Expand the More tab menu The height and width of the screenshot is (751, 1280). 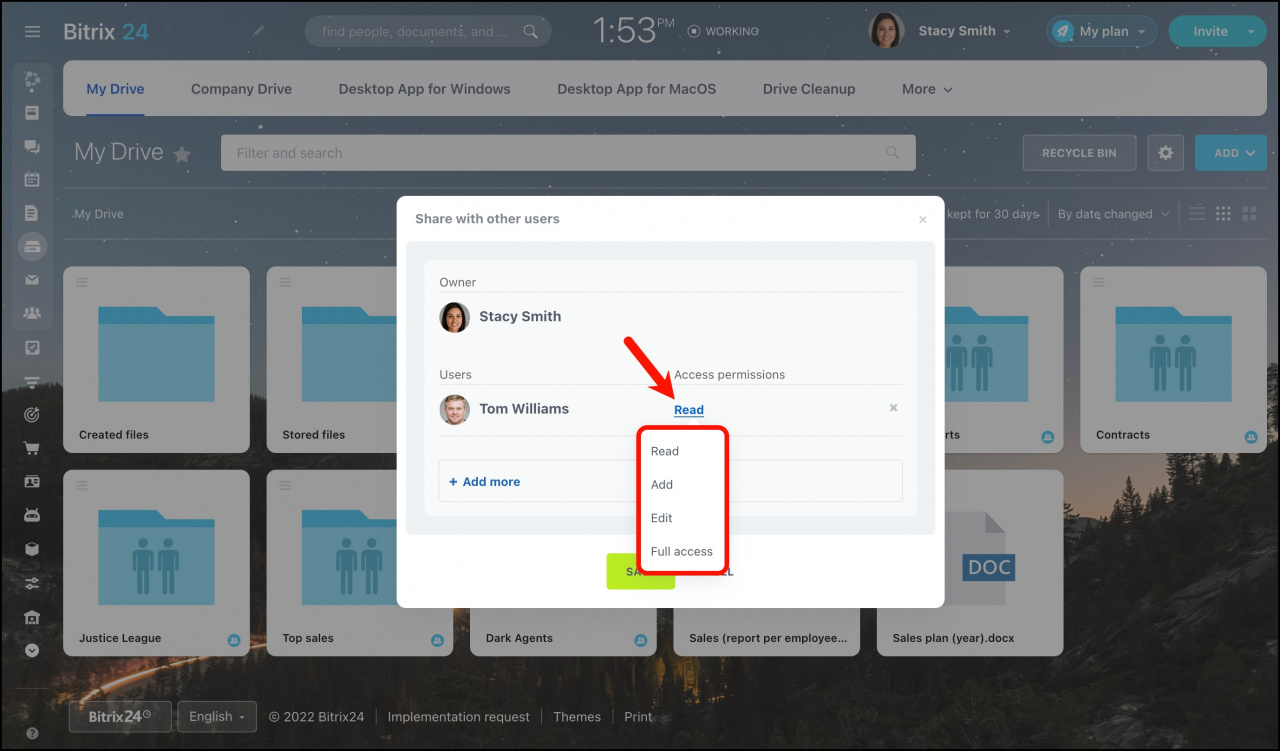[x=927, y=89]
